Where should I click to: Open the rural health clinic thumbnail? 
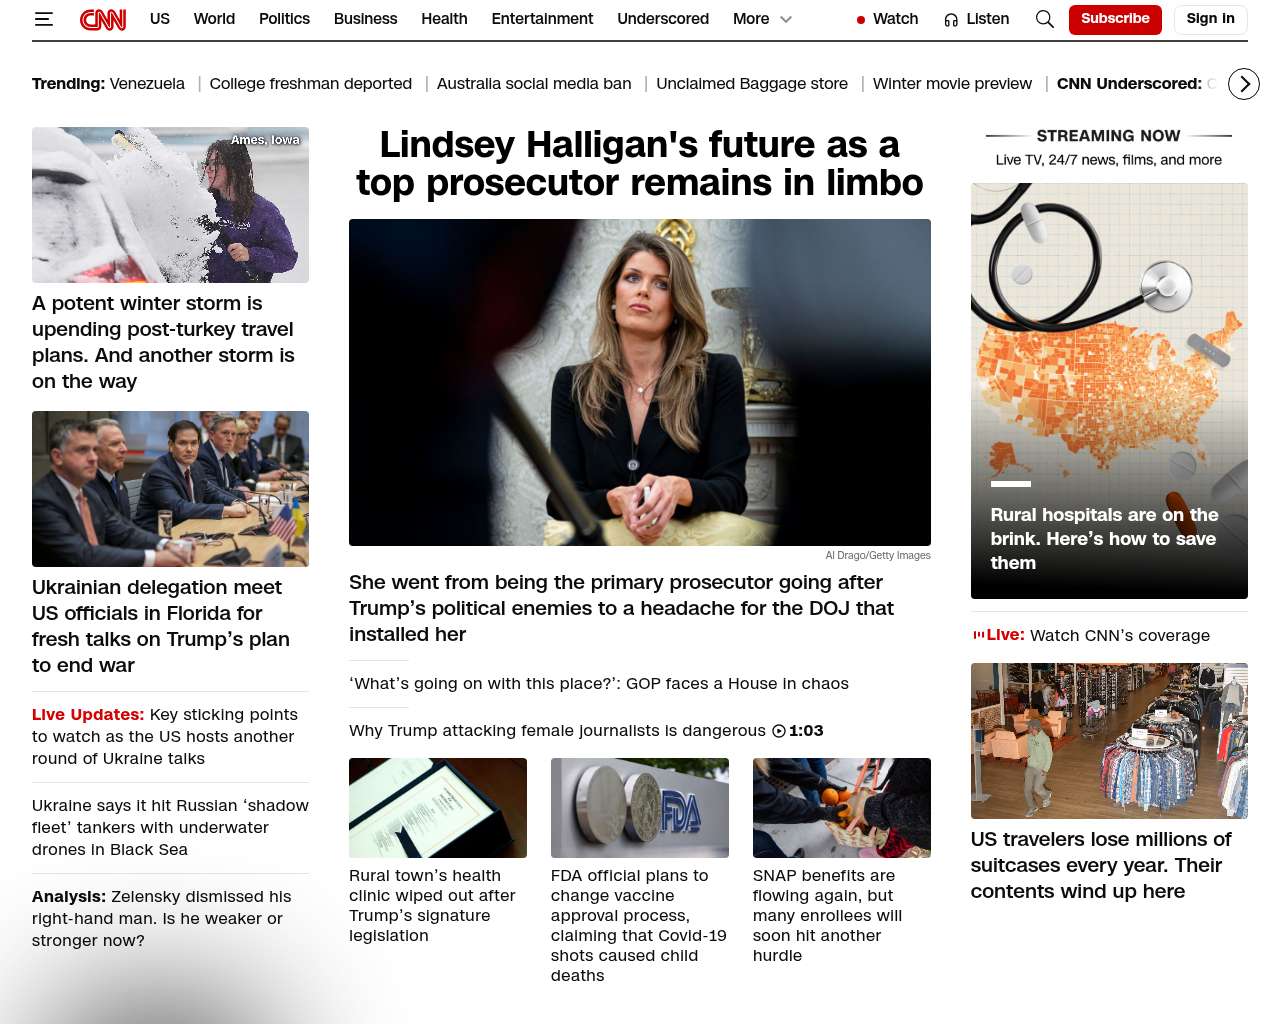[x=438, y=808]
